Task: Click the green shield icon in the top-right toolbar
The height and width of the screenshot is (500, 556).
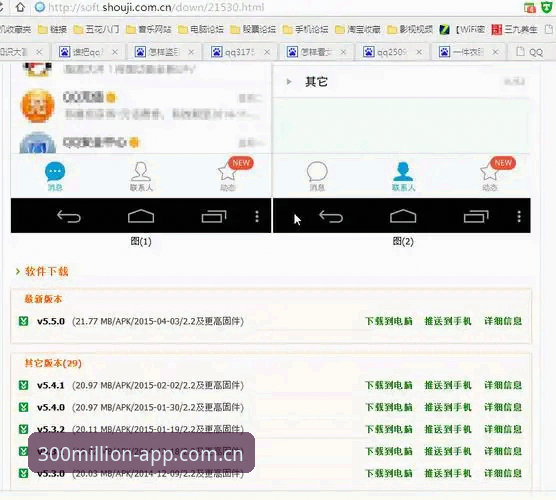Action: click(546, 7)
